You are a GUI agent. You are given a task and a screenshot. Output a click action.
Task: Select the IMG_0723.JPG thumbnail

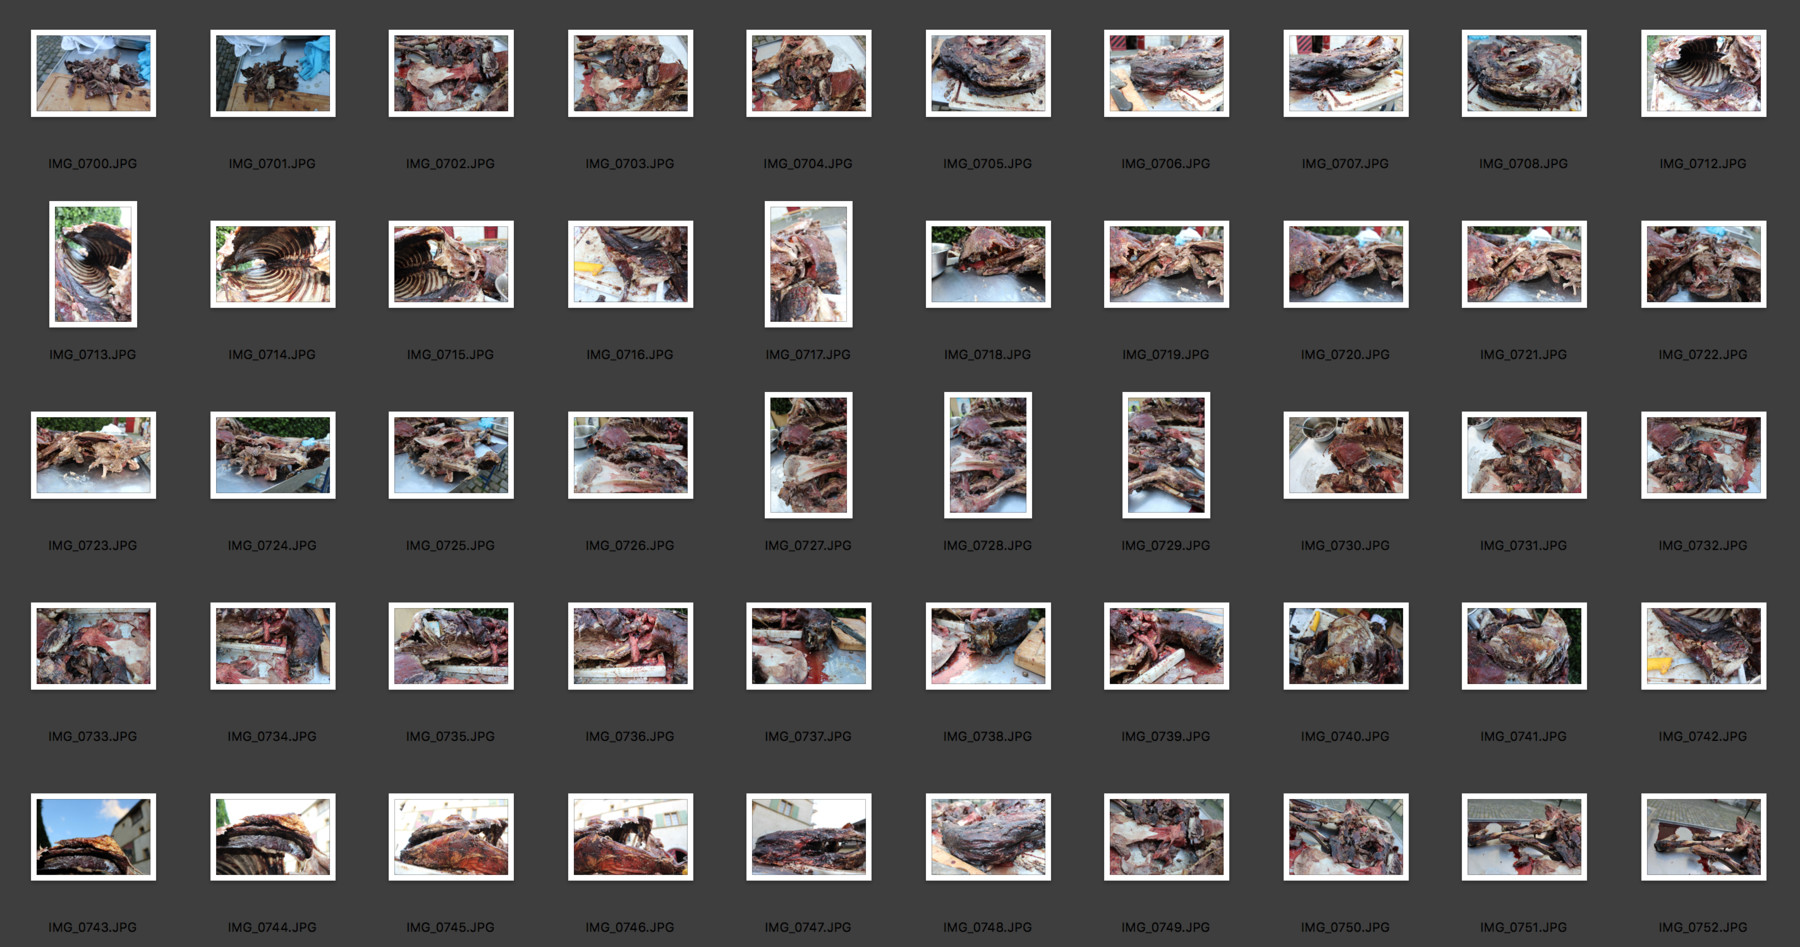coord(93,455)
